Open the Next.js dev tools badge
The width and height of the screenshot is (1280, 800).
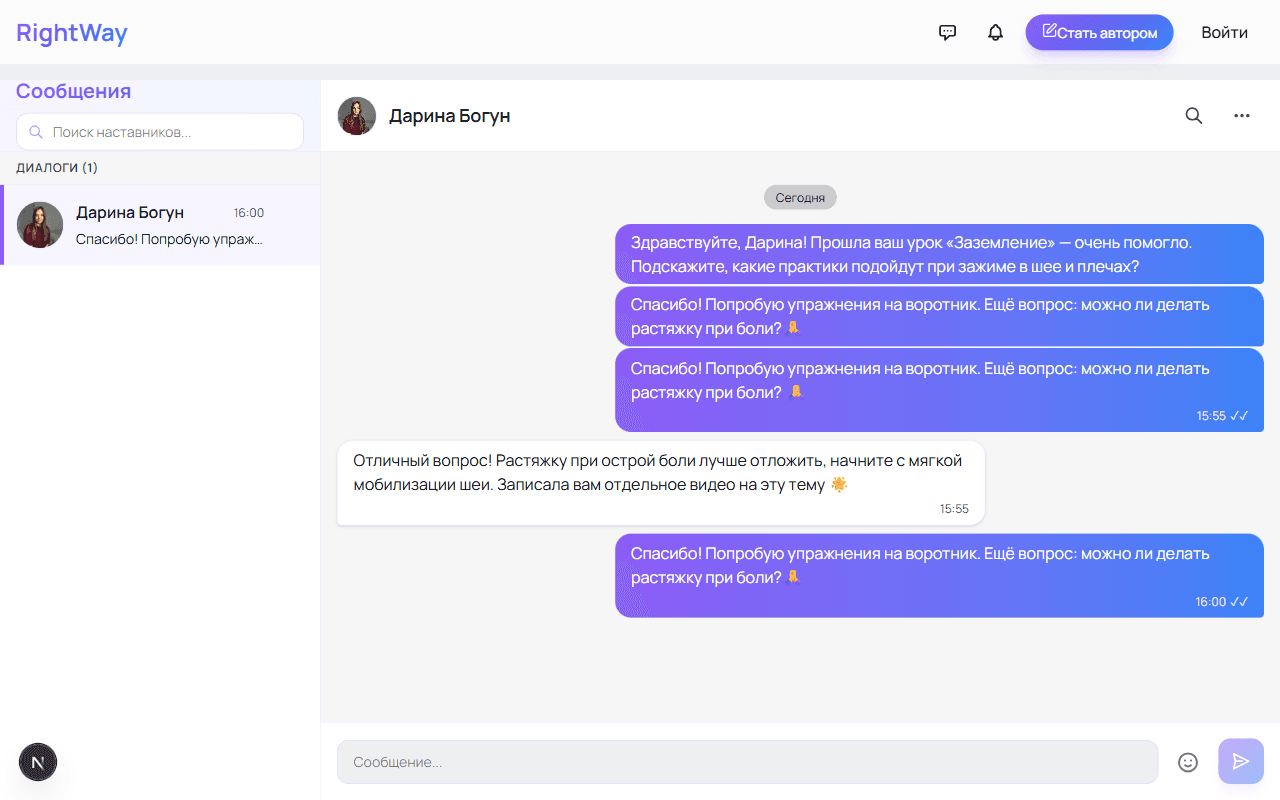38,762
